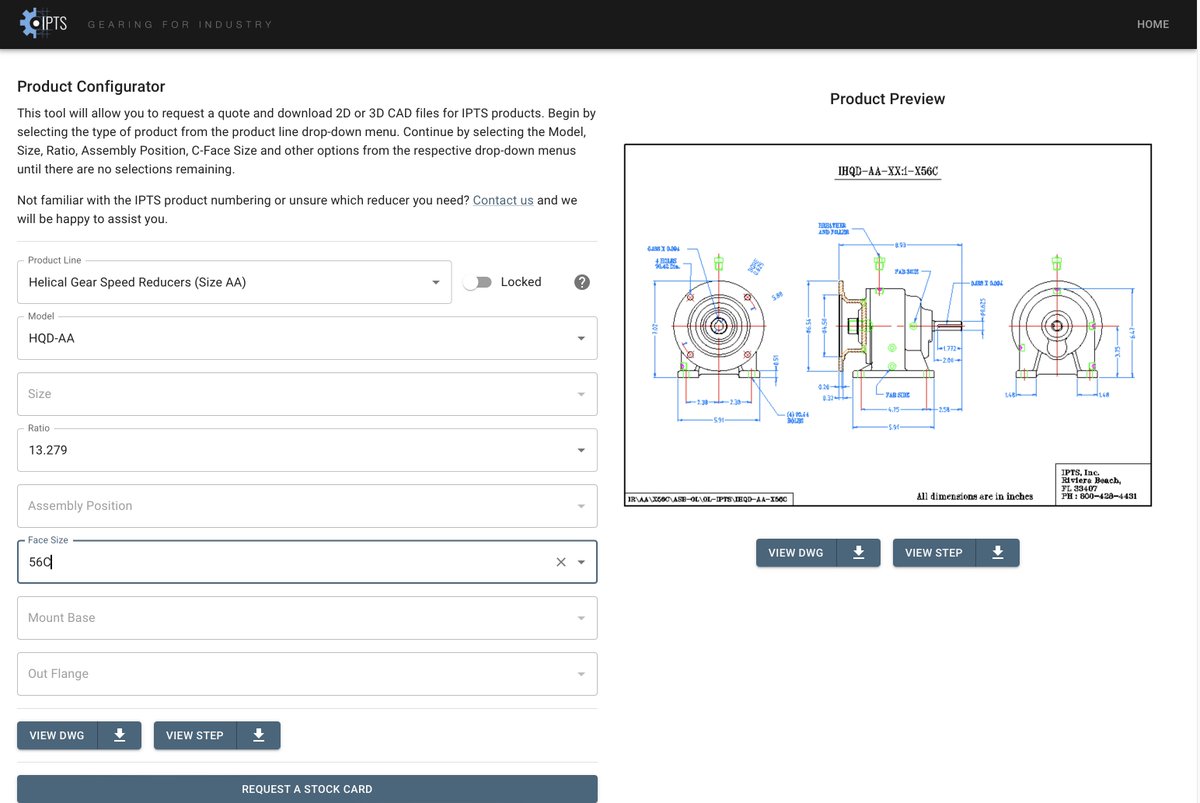Clear the Face Size selection using the X icon
1200x803 pixels.
click(x=560, y=562)
